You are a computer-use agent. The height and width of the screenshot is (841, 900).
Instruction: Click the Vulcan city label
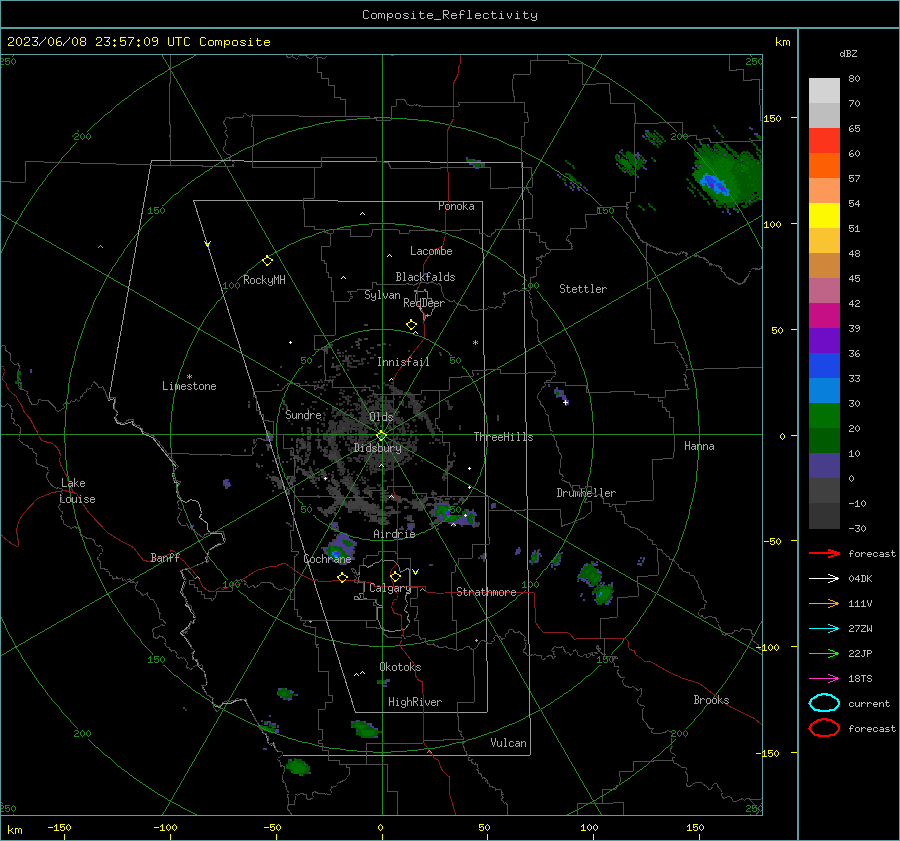tap(508, 743)
